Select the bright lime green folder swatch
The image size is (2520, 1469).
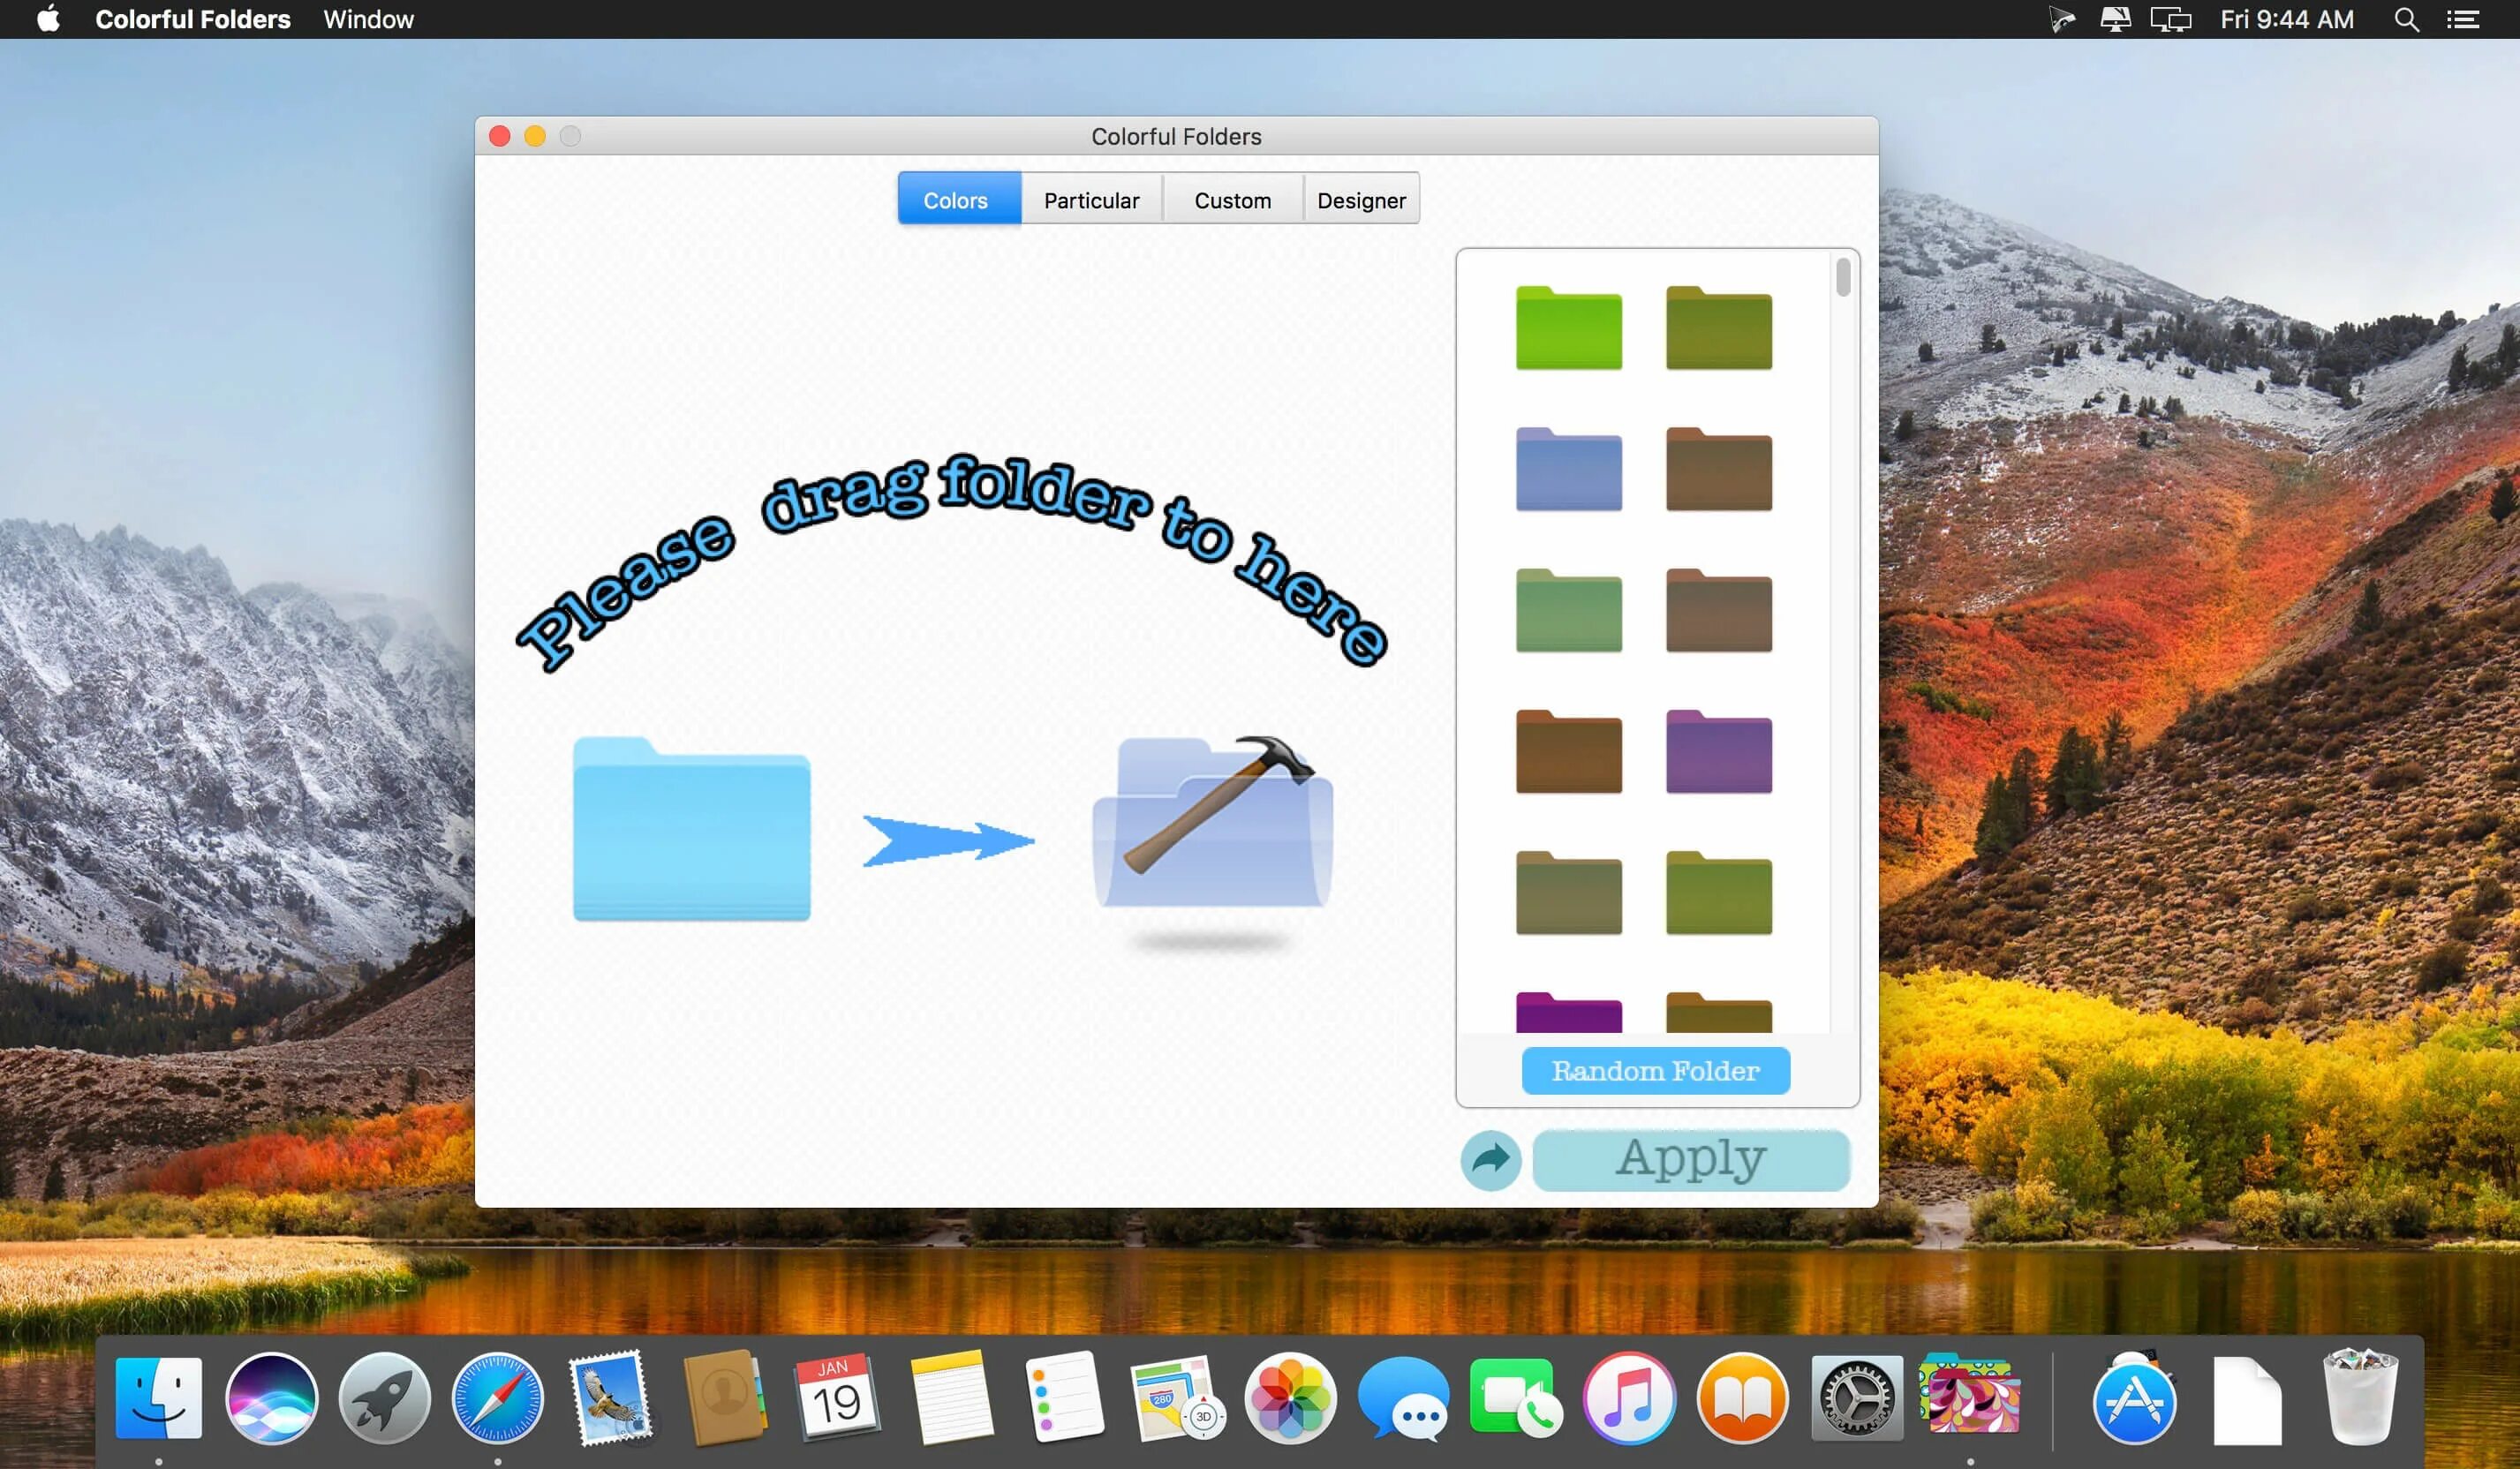(1568, 329)
